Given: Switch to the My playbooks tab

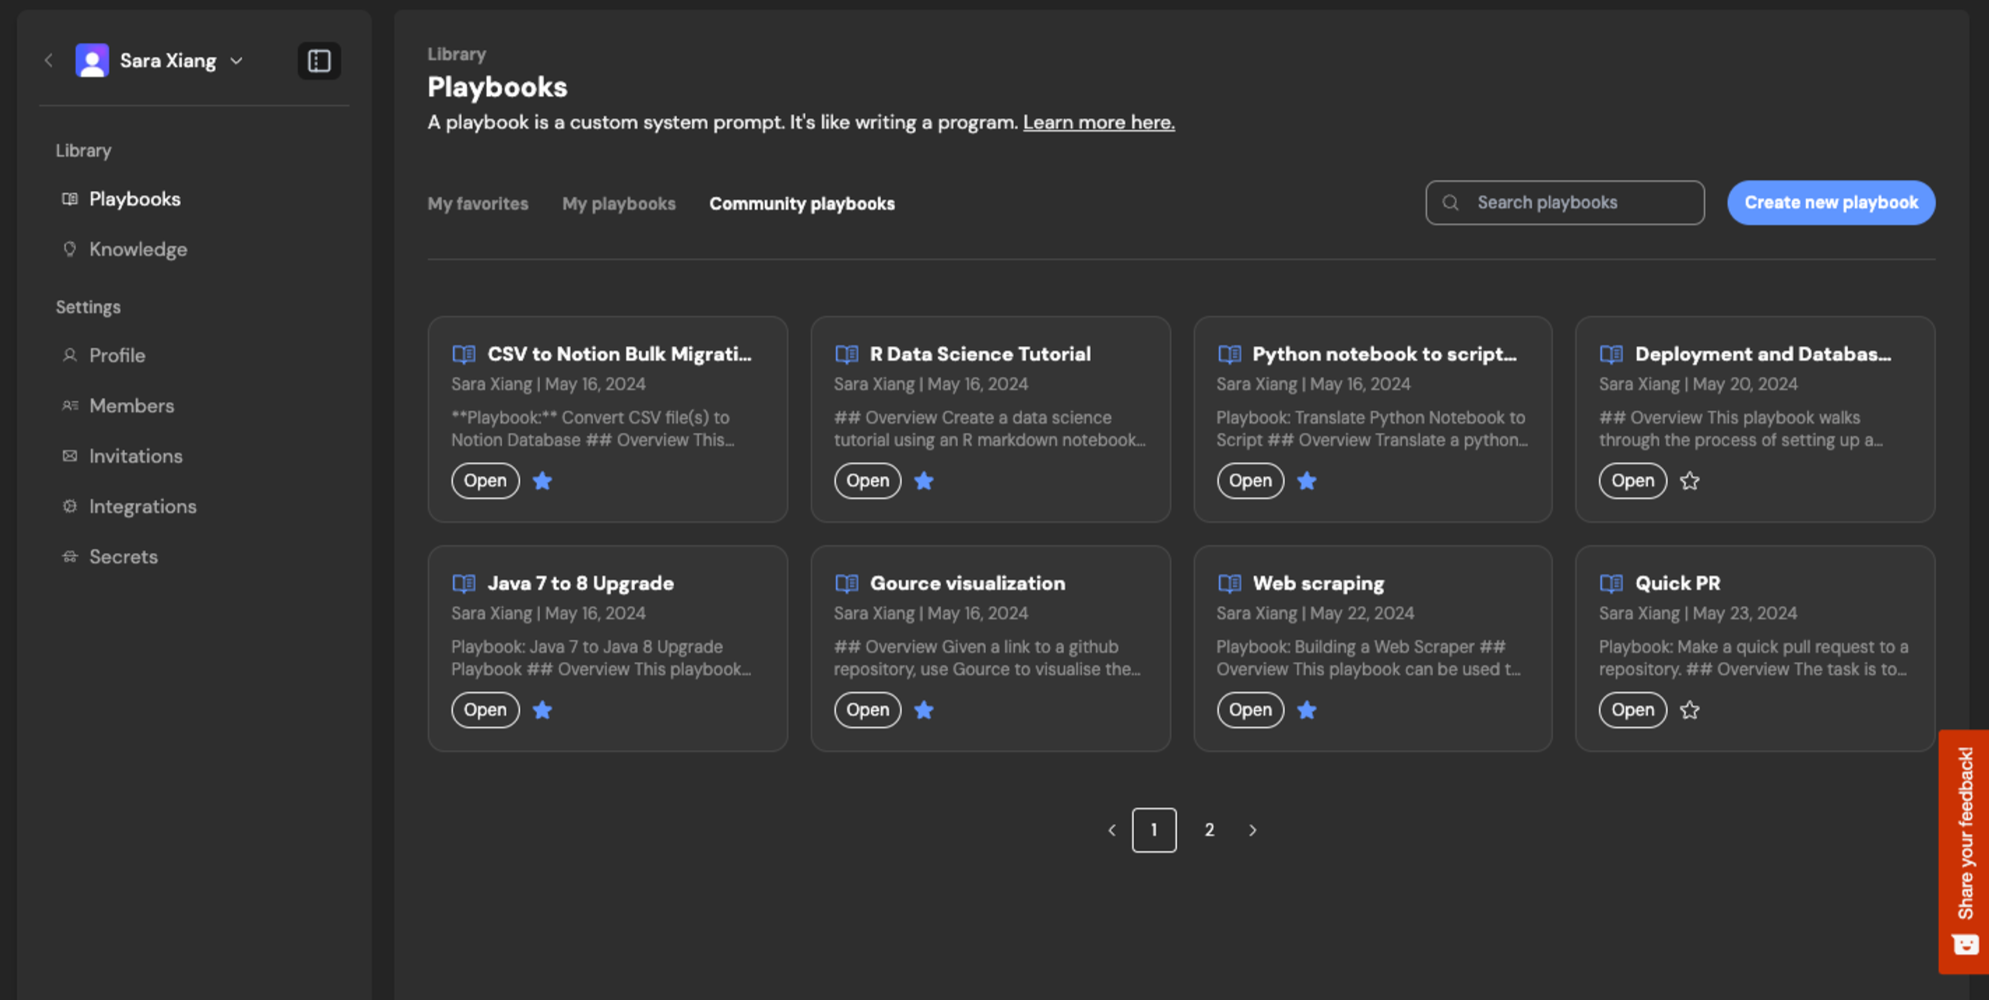Looking at the screenshot, I should point(619,203).
